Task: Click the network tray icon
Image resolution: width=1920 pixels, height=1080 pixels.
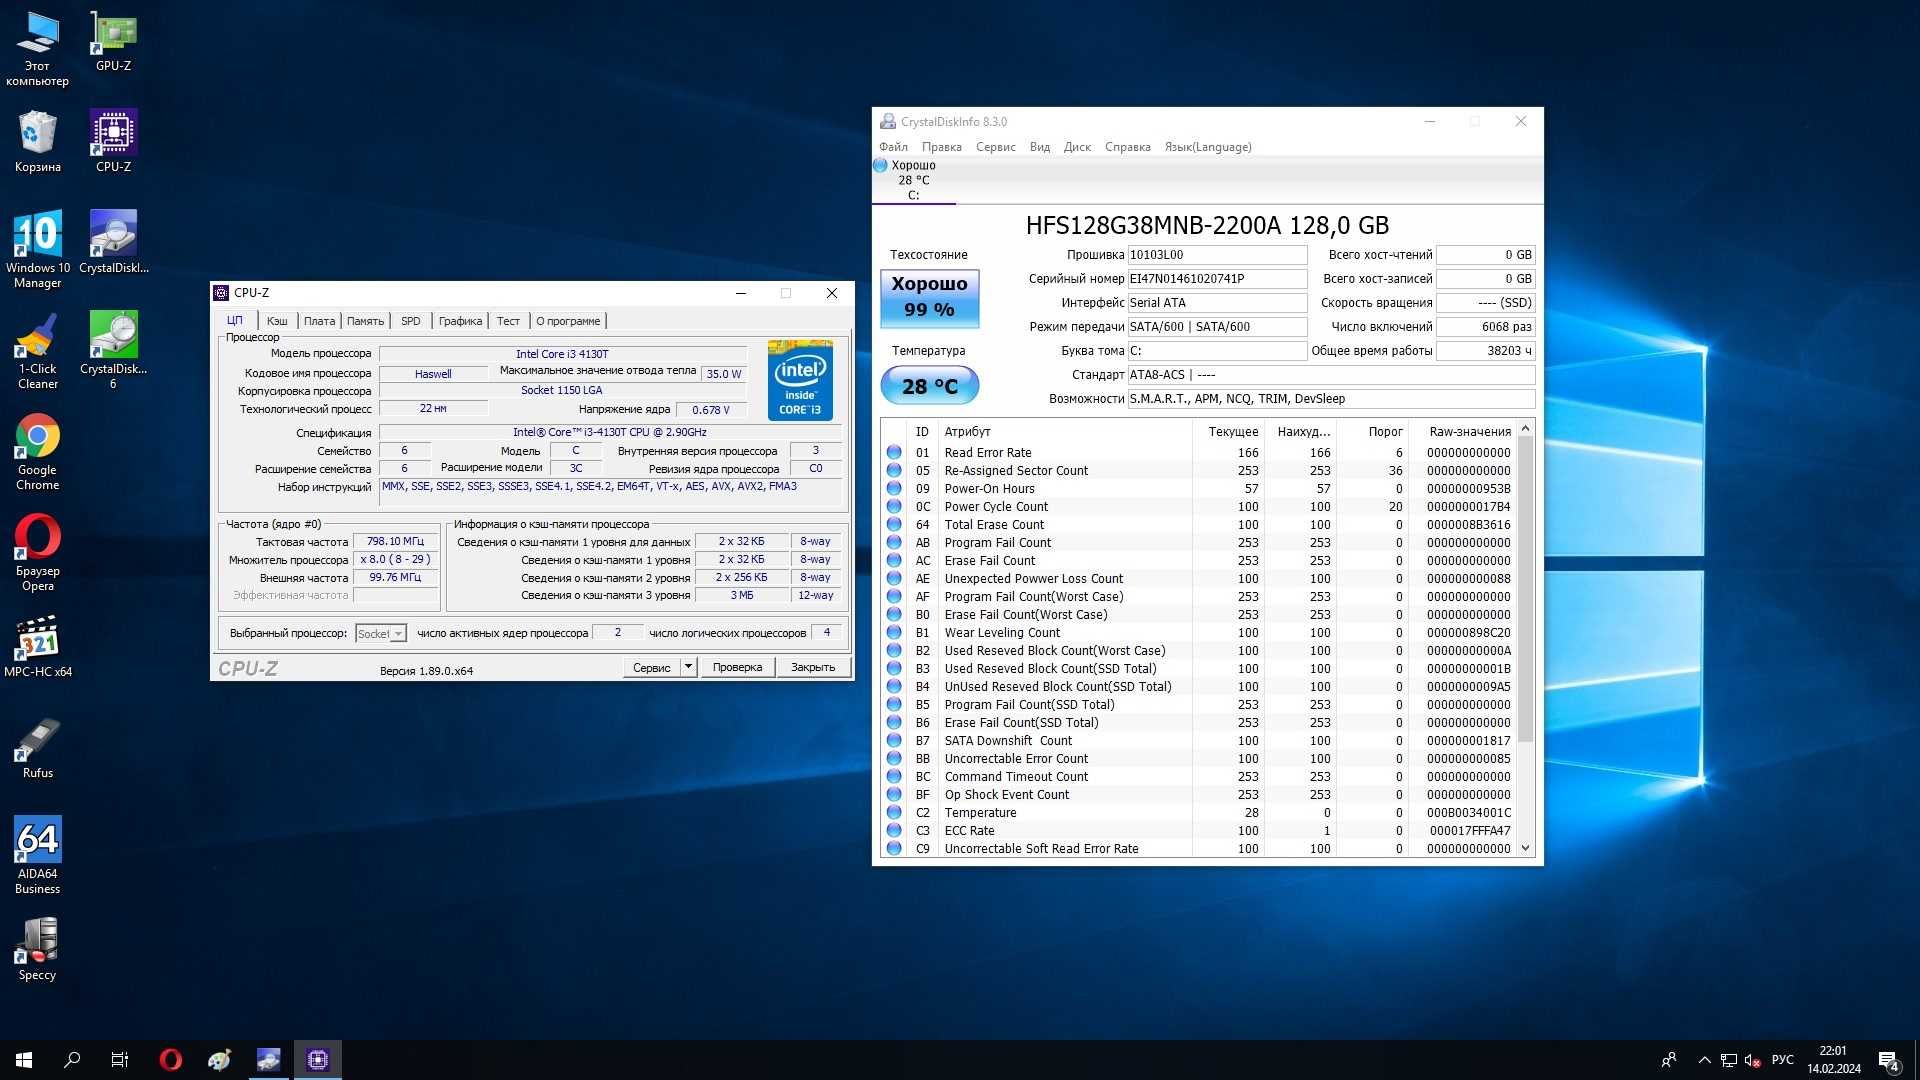Action: 1728,1060
